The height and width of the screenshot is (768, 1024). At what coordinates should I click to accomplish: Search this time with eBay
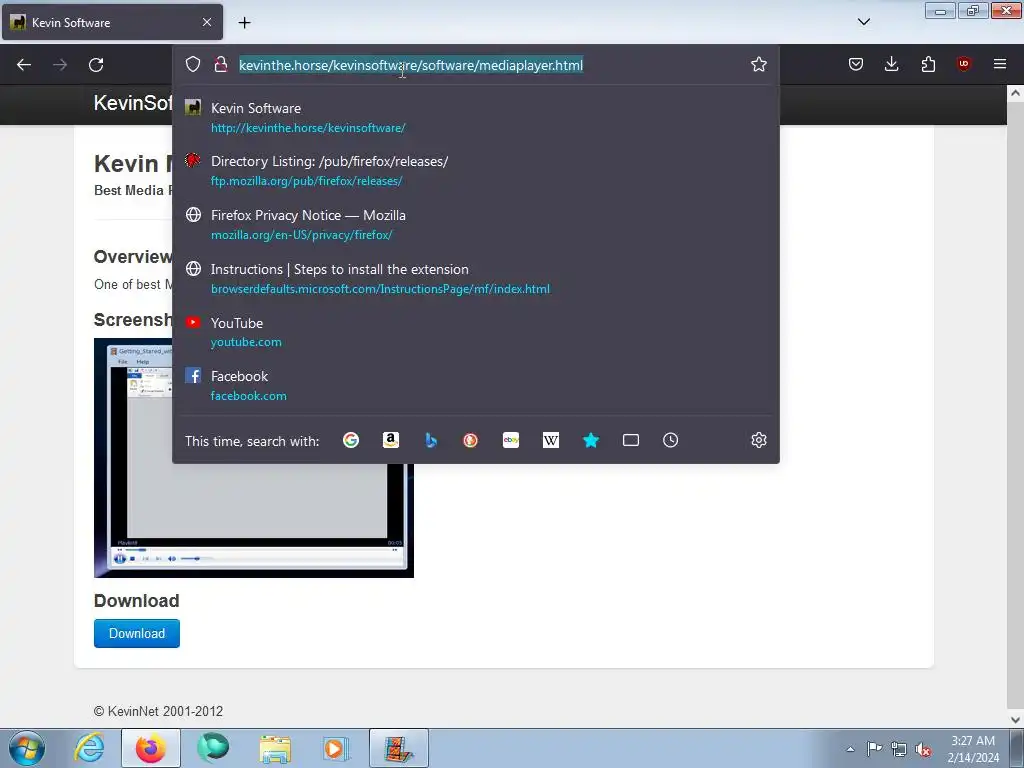tap(511, 440)
